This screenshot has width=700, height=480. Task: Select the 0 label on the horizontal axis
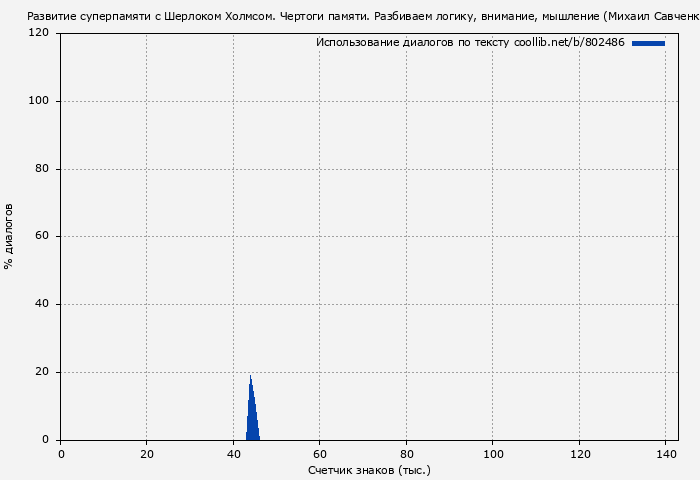pyautogui.click(x=61, y=454)
